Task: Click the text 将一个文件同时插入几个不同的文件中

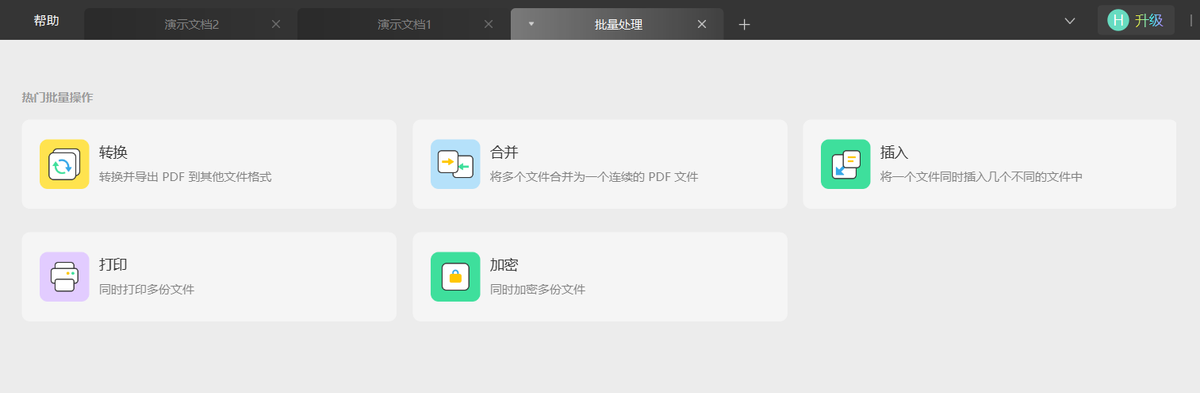Action: coord(981,177)
